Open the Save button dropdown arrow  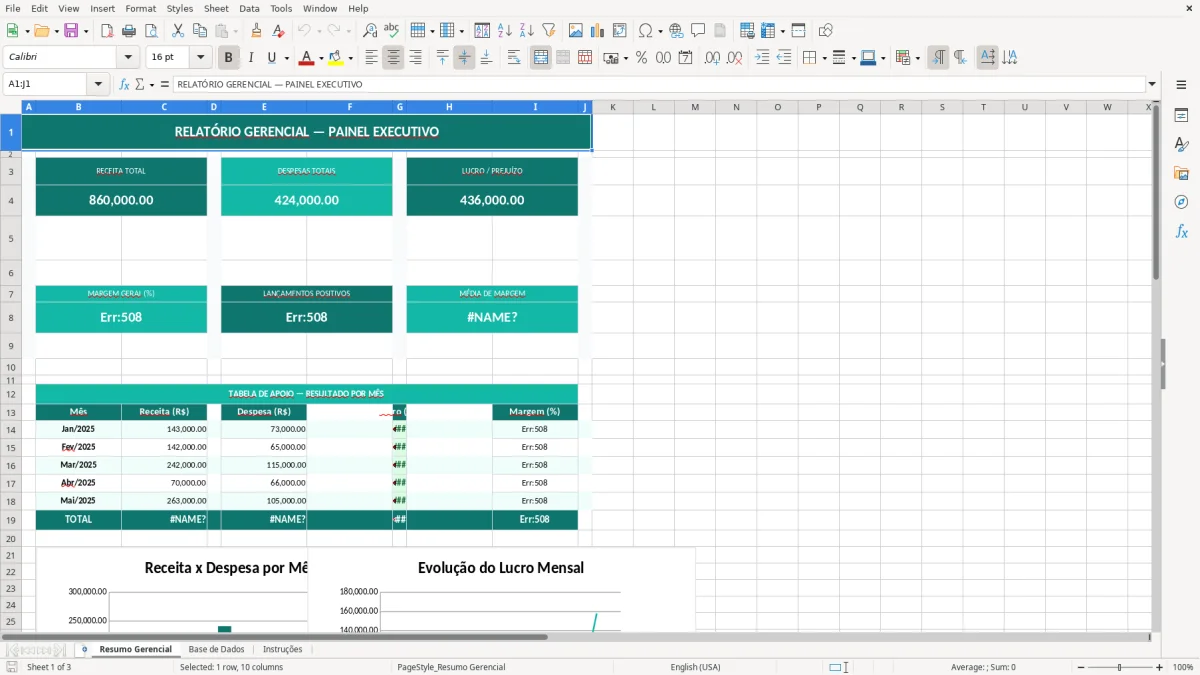point(86,31)
